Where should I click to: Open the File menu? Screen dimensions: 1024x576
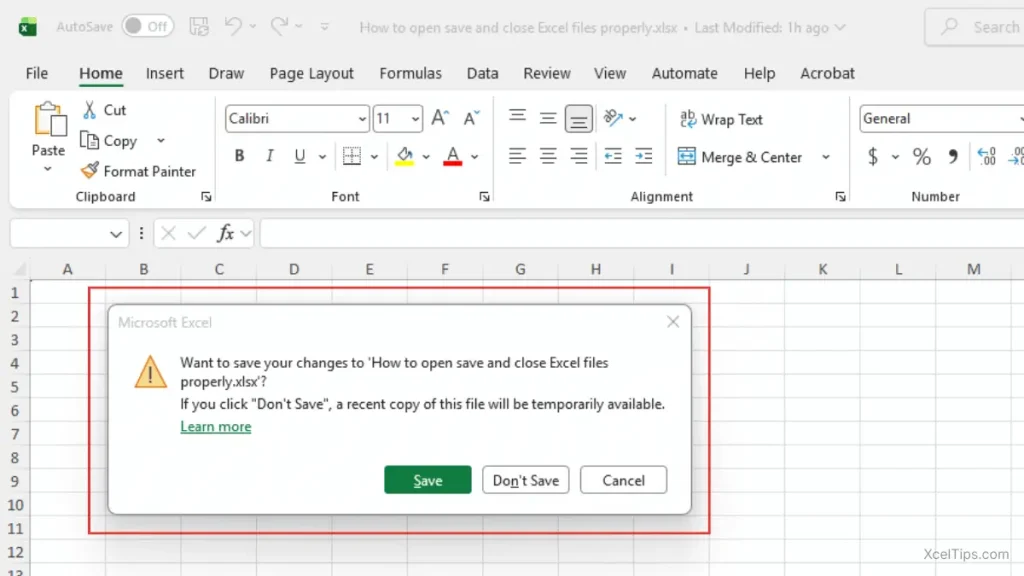(36, 73)
